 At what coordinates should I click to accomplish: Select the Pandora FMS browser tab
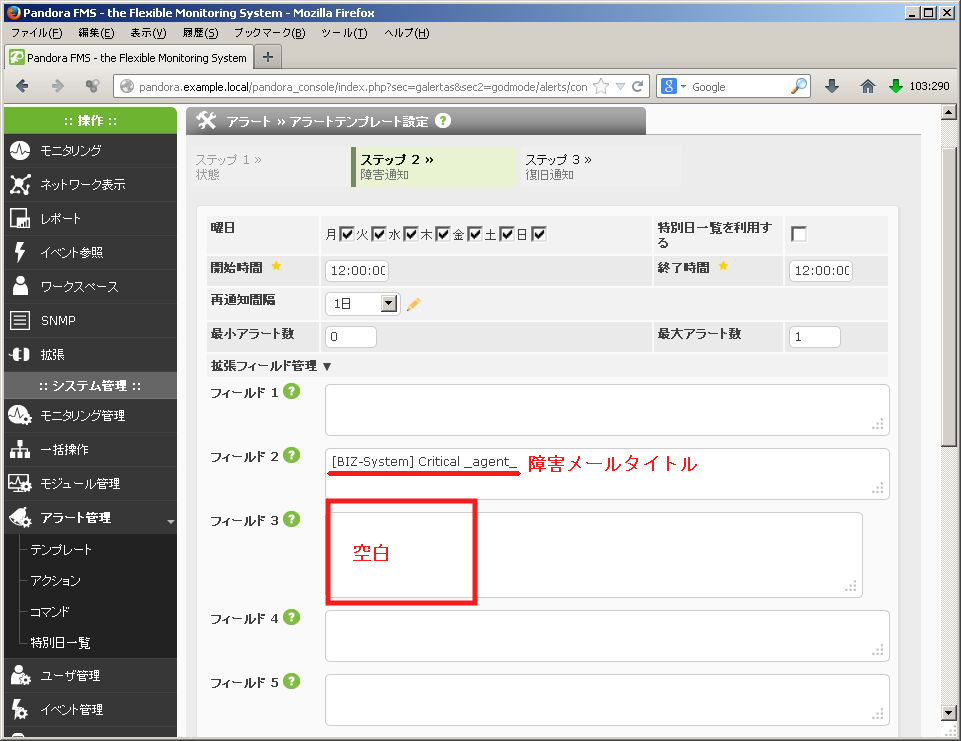128,58
